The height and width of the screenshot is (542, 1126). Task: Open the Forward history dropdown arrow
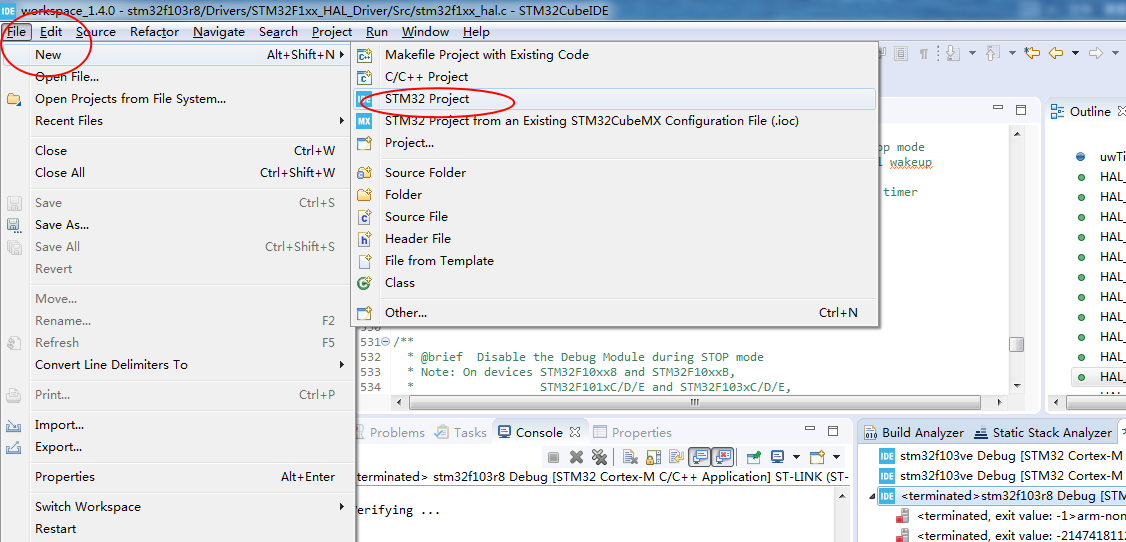[1115, 53]
